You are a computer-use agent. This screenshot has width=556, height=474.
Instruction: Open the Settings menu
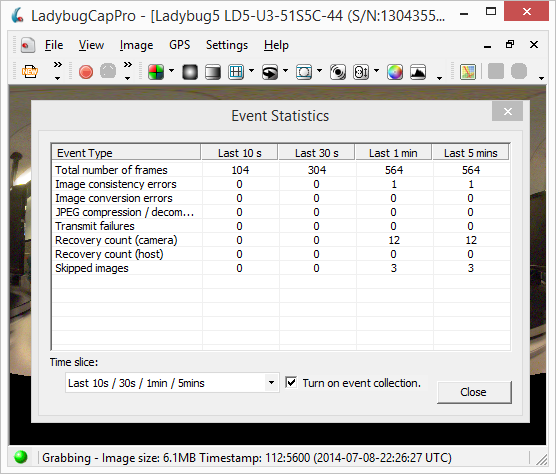pos(227,45)
